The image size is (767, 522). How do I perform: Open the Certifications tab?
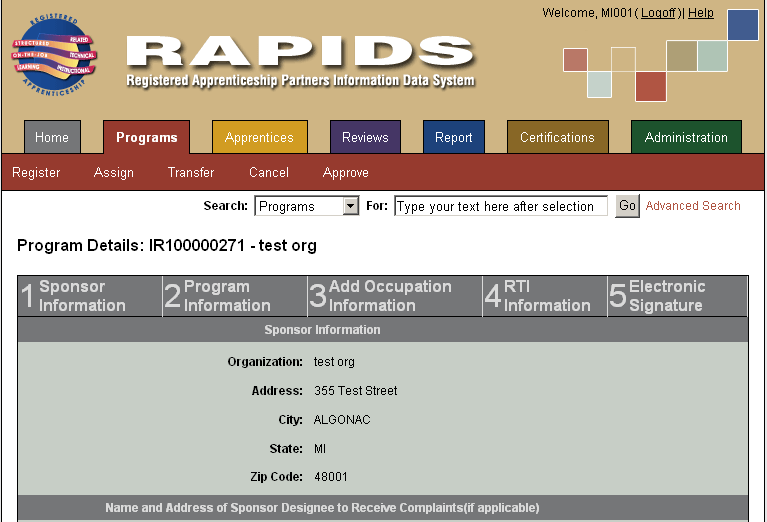(558, 137)
